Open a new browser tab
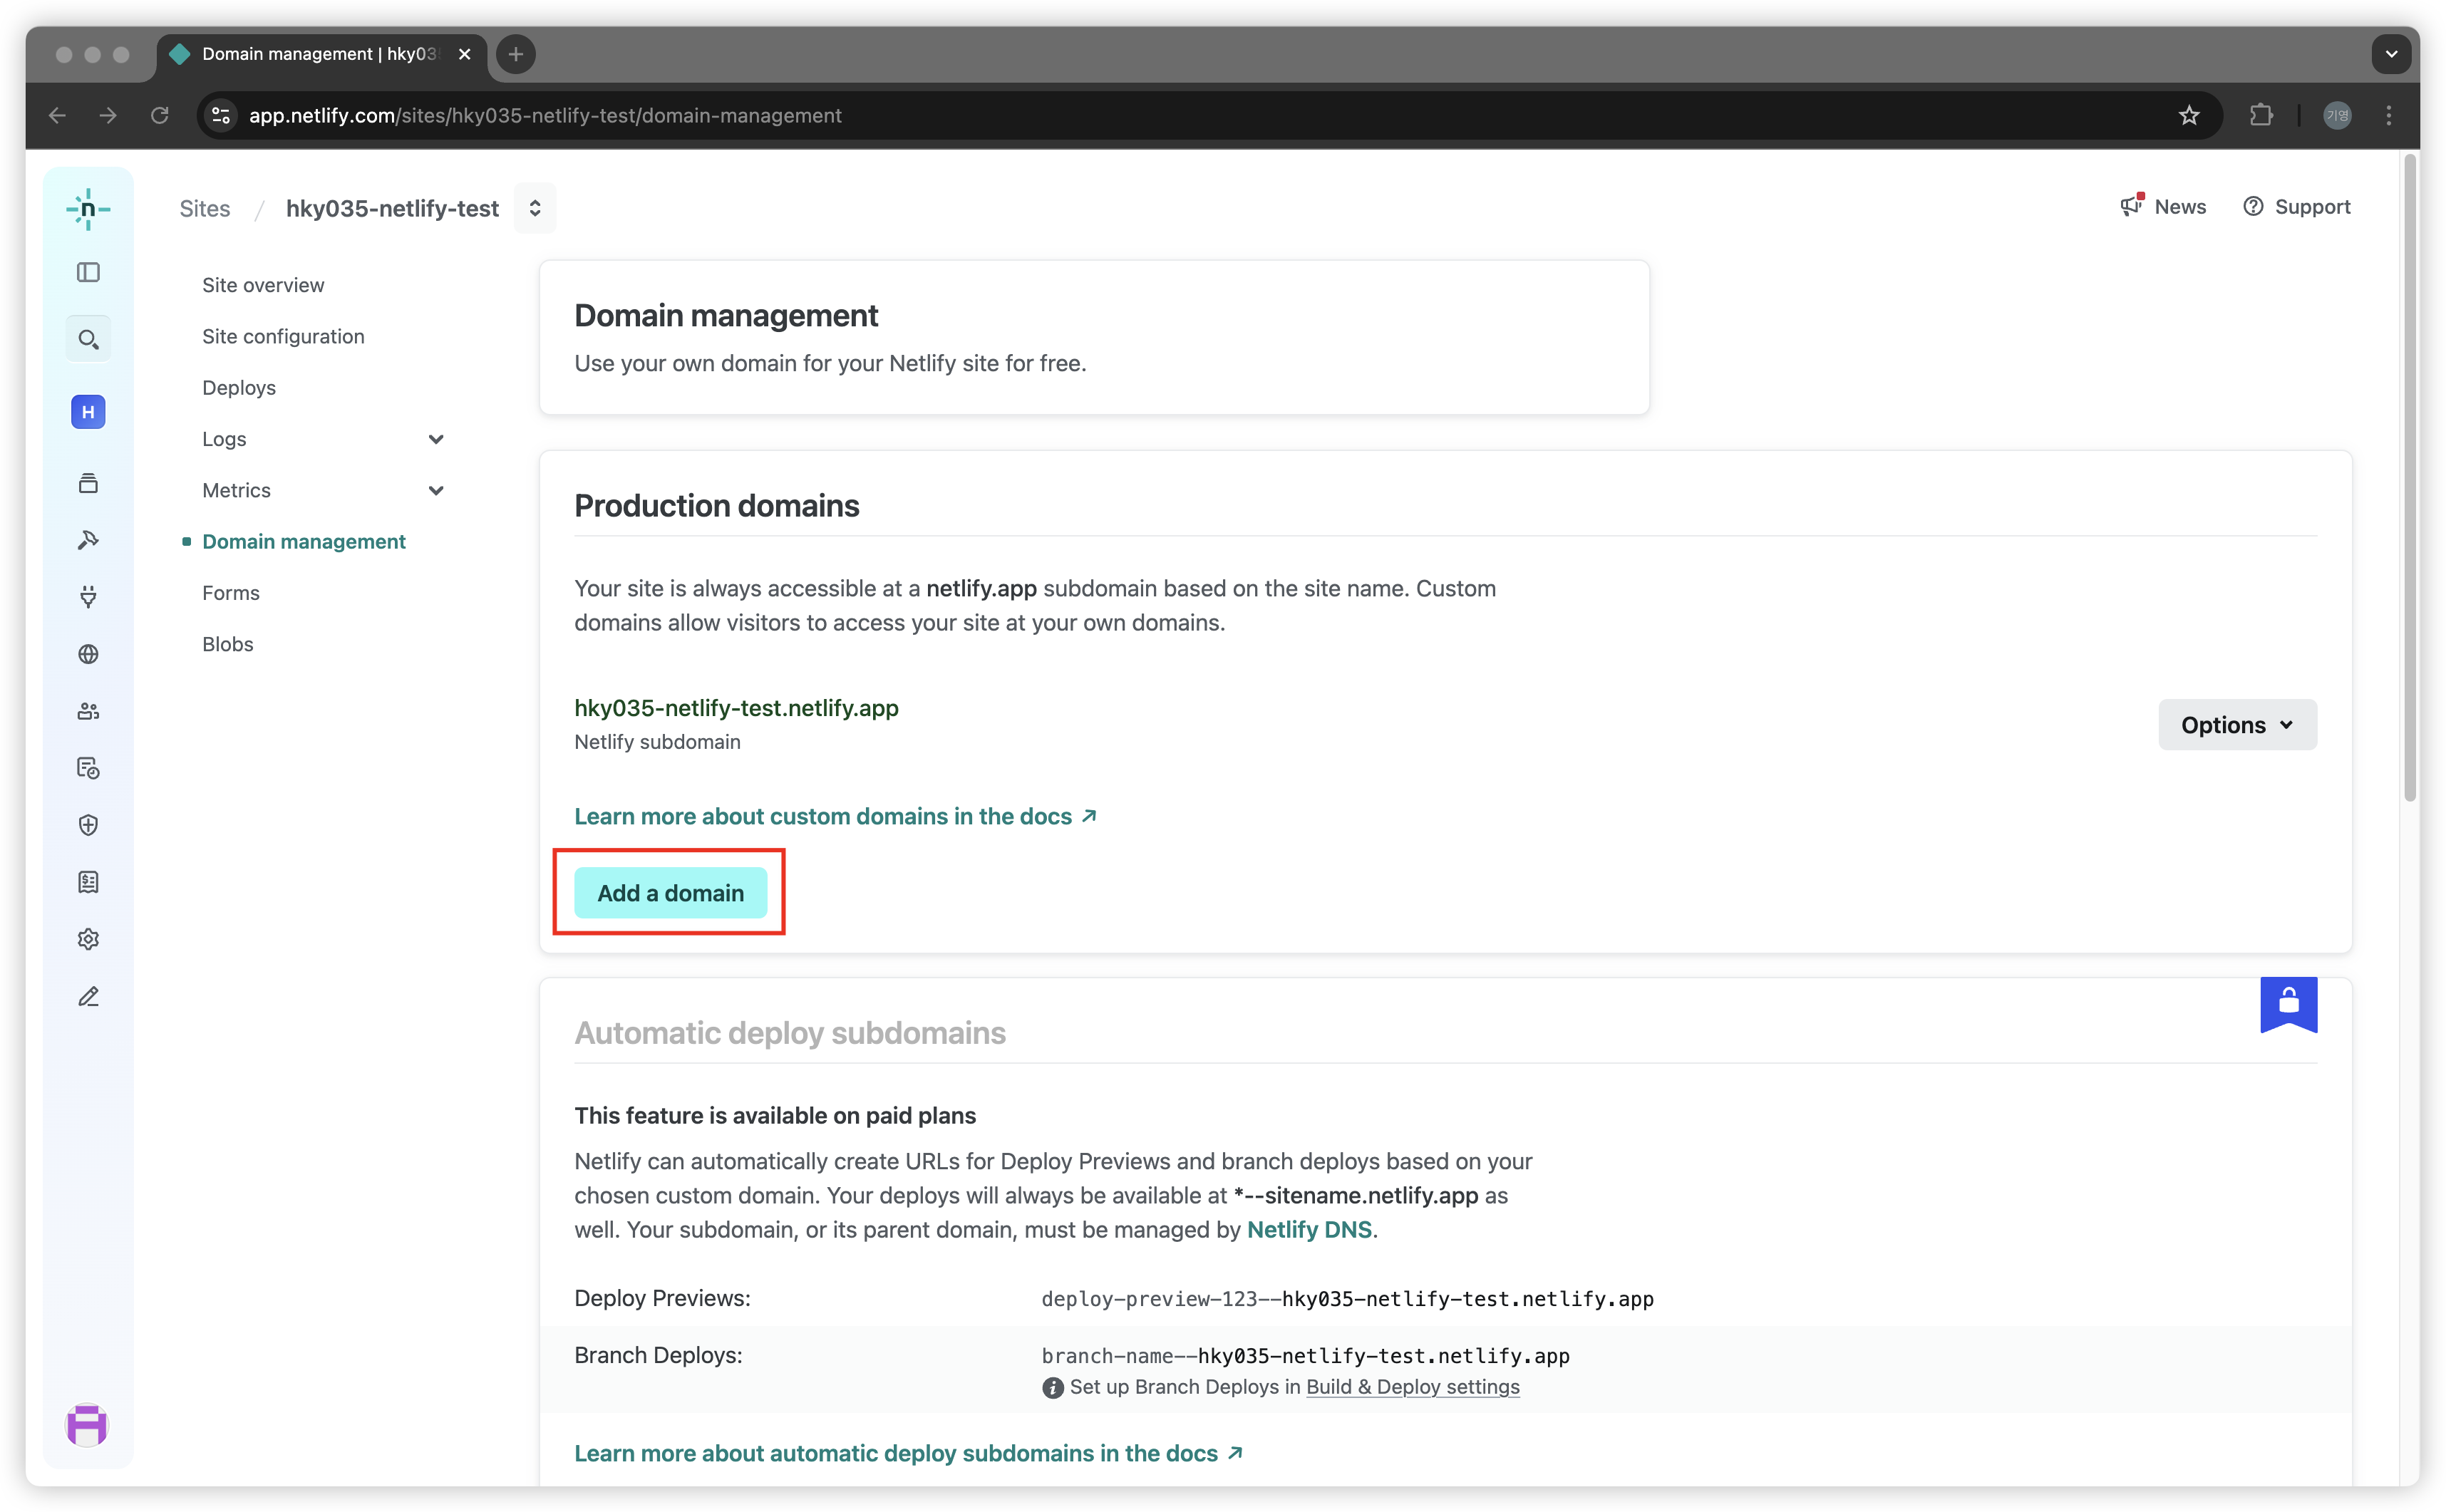This screenshot has height=1512, width=2446. coord(516,54)
